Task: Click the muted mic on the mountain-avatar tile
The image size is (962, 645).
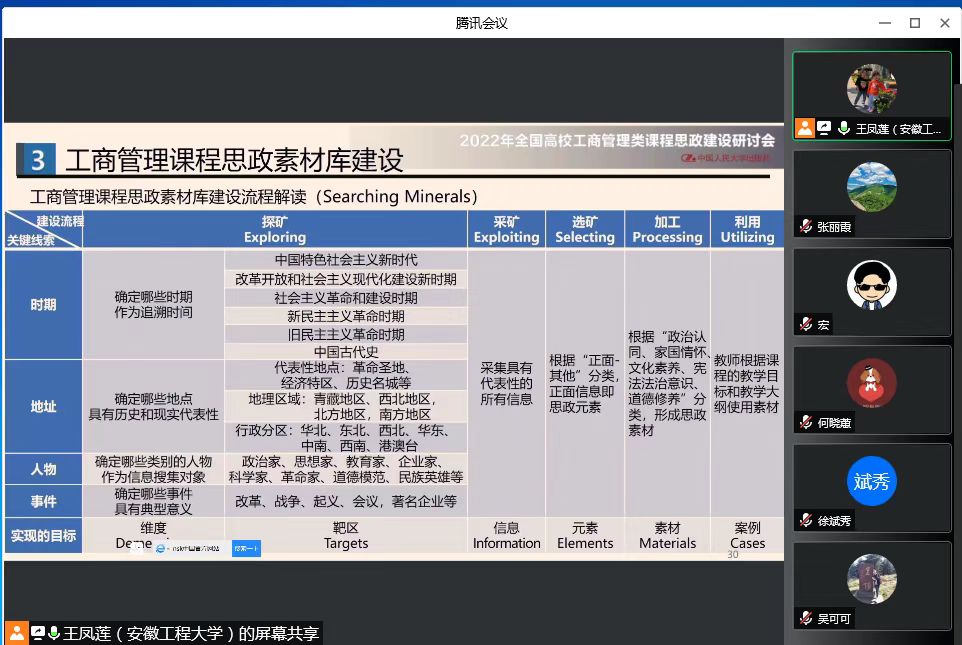Action: click(x=805, y=227)
